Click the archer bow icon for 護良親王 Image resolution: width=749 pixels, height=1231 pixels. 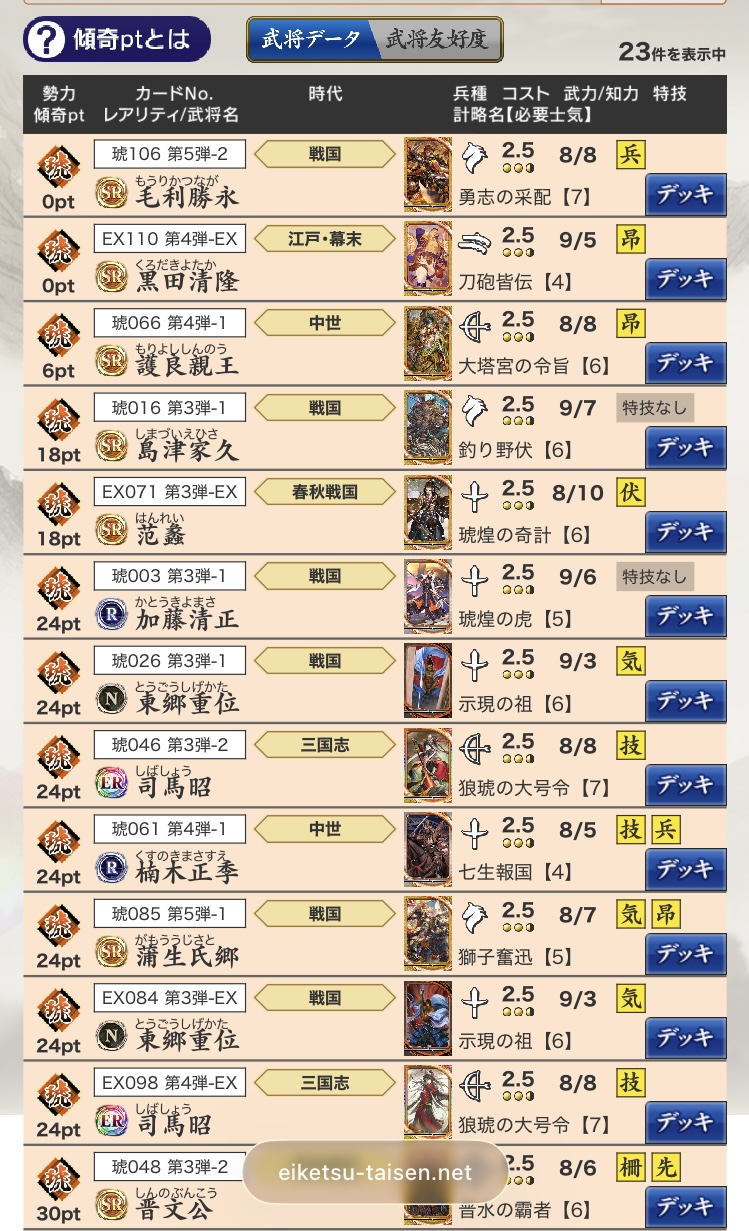click(x=476, y=323)
